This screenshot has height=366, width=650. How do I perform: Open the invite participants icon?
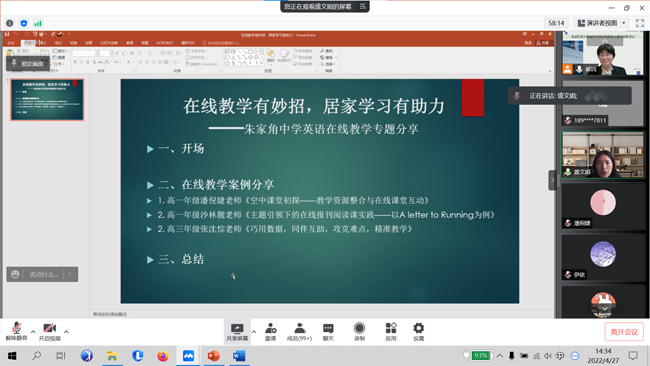(271, 332)
